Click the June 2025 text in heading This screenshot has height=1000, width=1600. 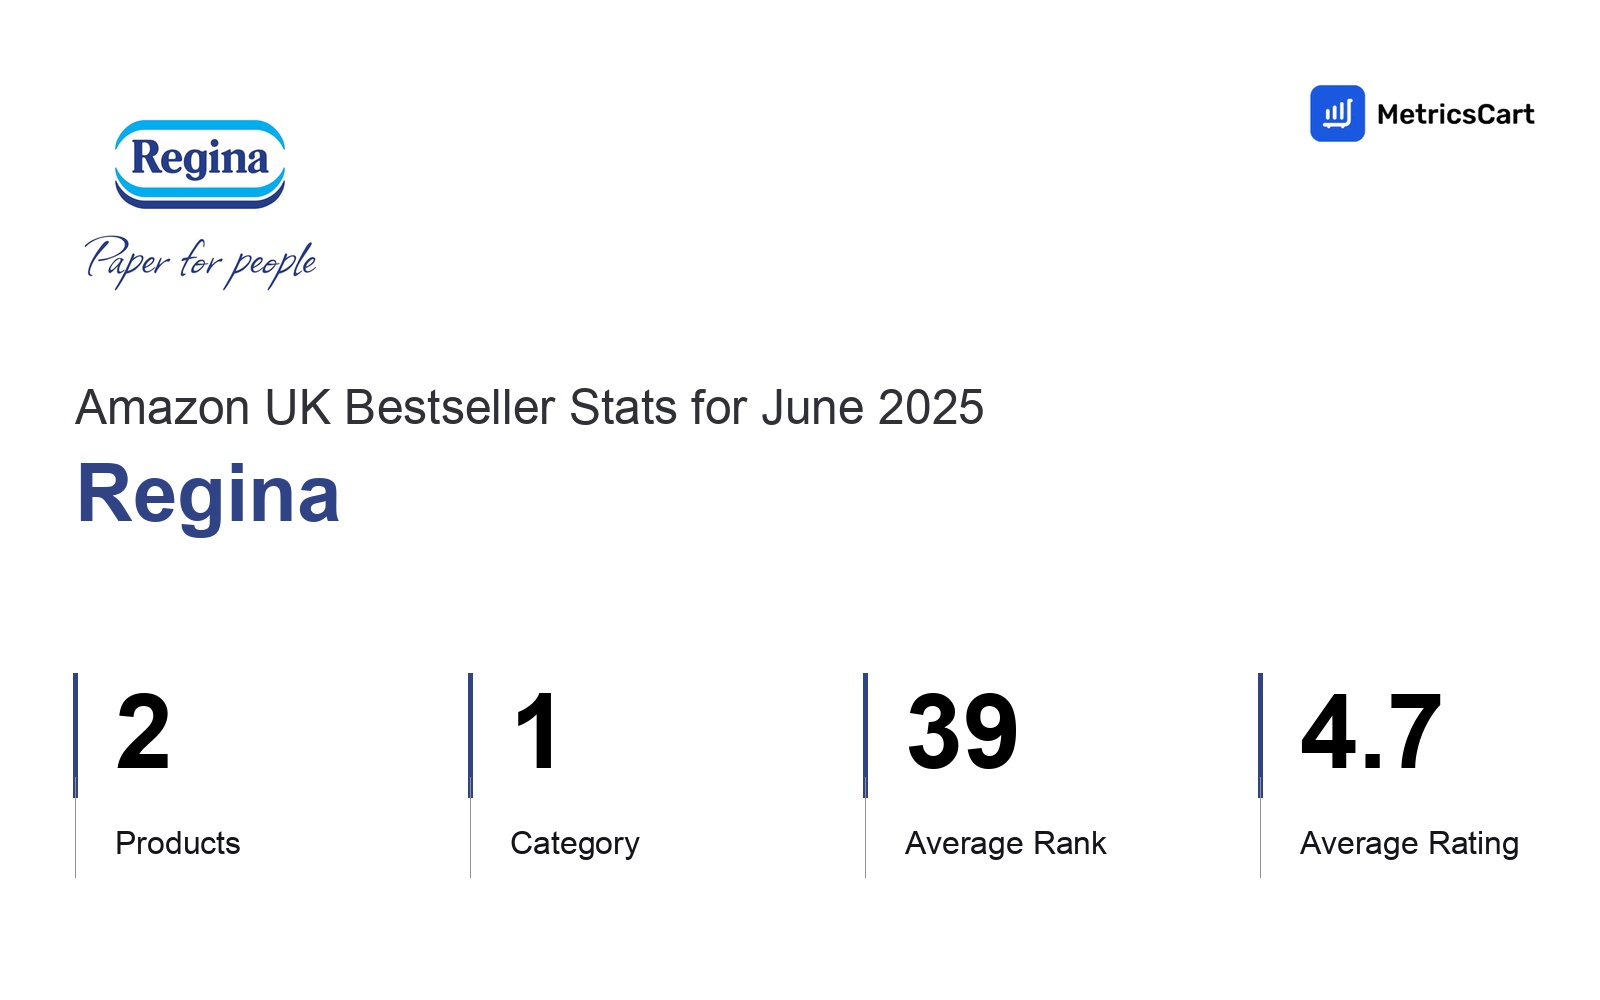(872, 408)
